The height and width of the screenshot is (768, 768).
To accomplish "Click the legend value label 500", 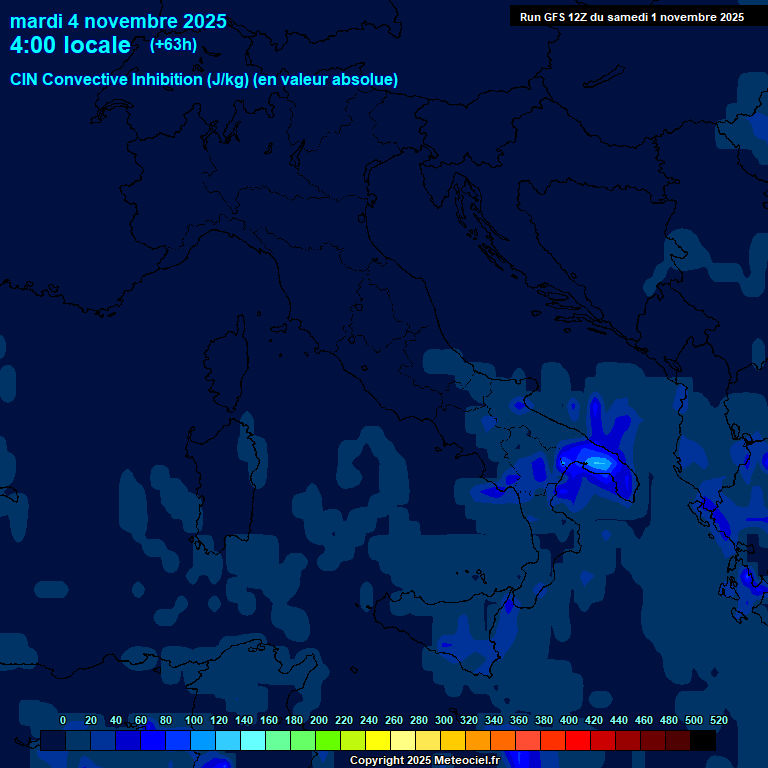I will [x=694, y=720].
